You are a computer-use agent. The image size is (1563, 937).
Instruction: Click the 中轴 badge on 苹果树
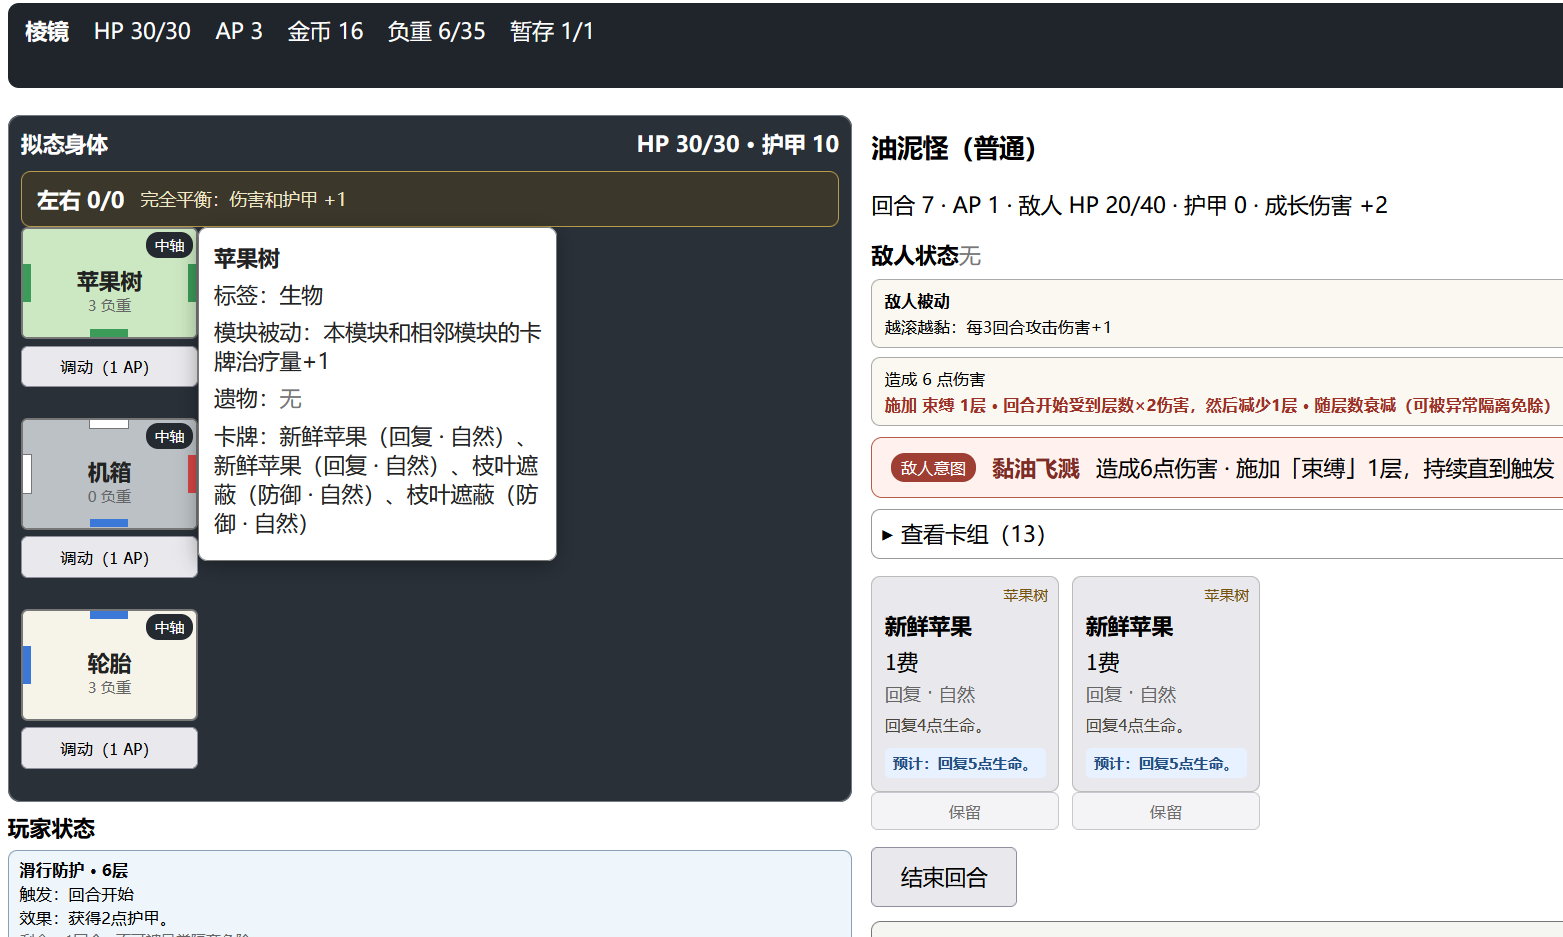click(170, 245)
